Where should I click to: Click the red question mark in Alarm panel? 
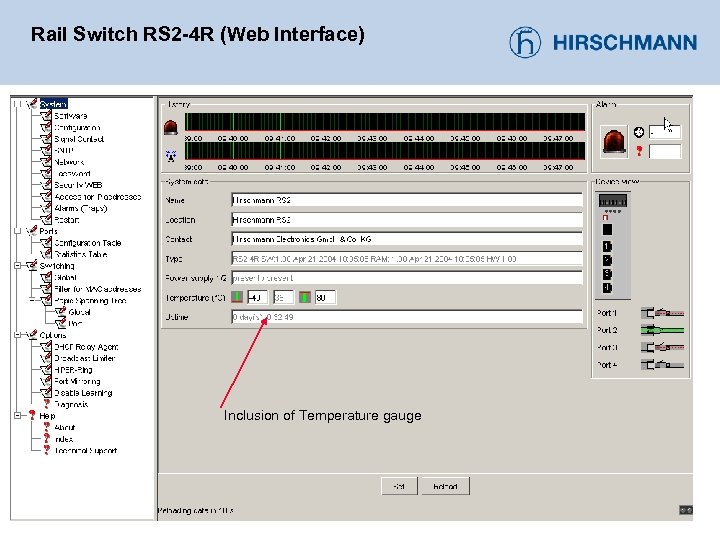coord(639,151)
